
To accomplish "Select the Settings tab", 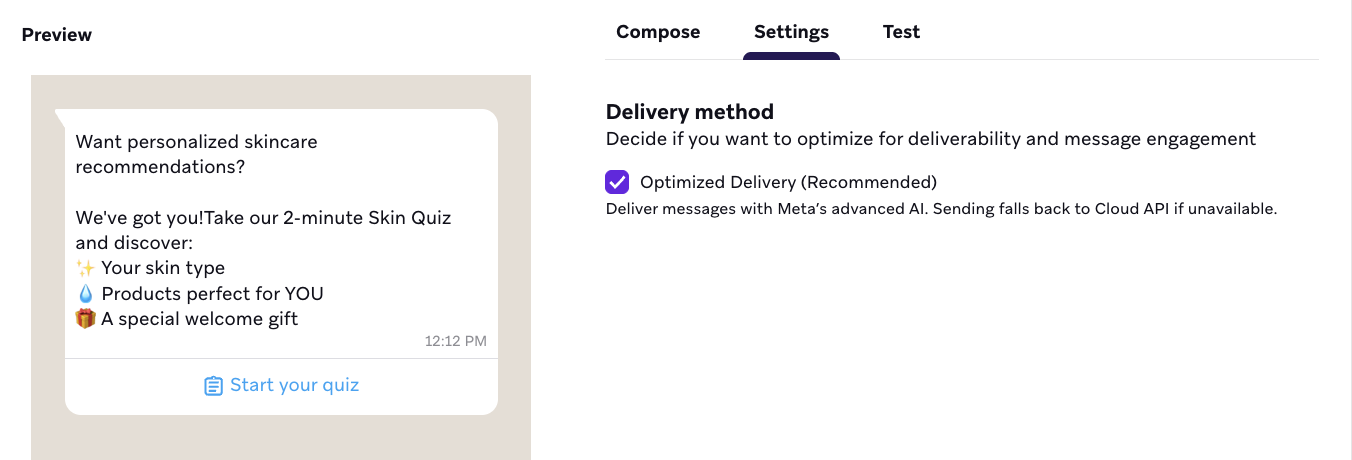I will (x=791, y=32).
